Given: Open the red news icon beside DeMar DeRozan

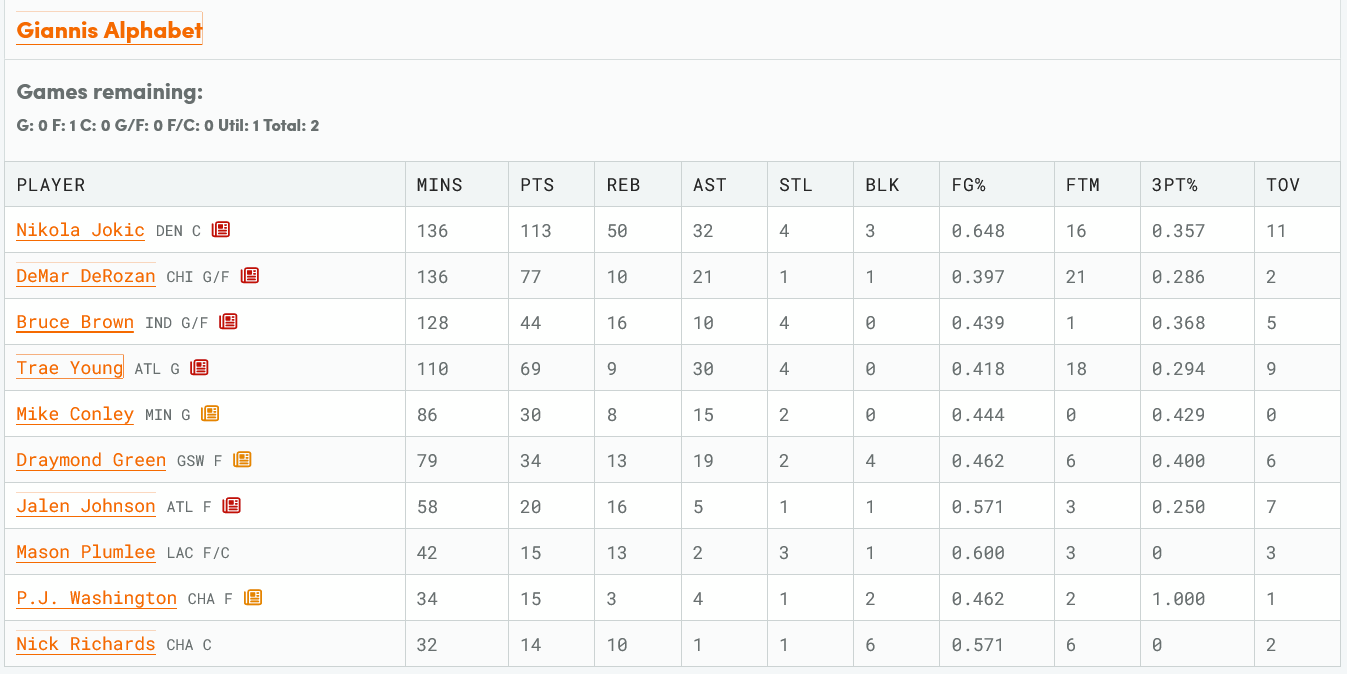Looking at the screenshot, I should [x=250, y=276].
